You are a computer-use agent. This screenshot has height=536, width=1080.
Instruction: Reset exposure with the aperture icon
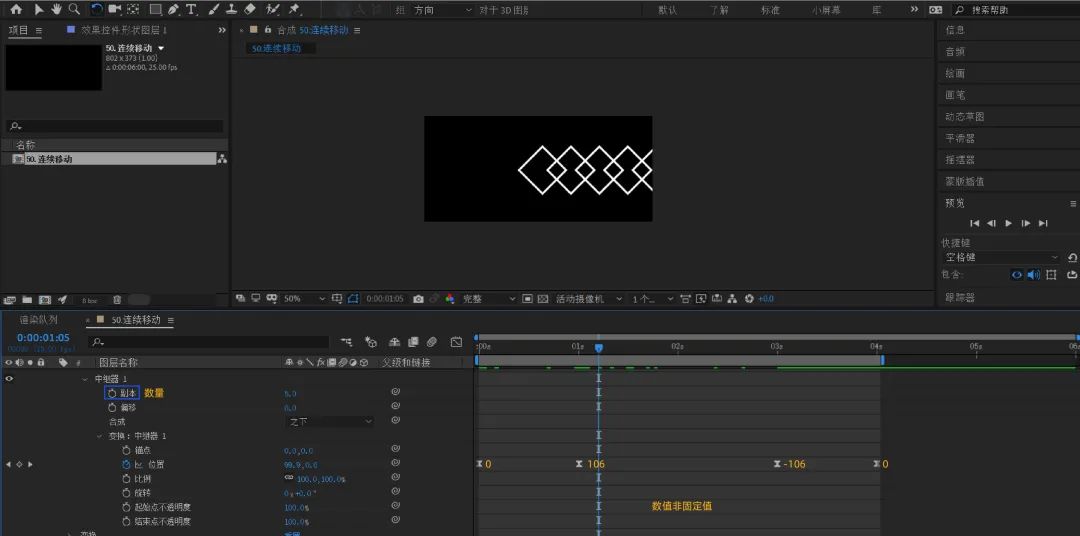tap(749, 299)
